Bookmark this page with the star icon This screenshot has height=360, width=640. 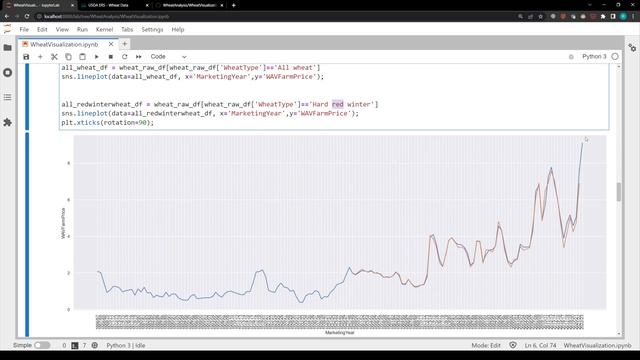[540, 16]
